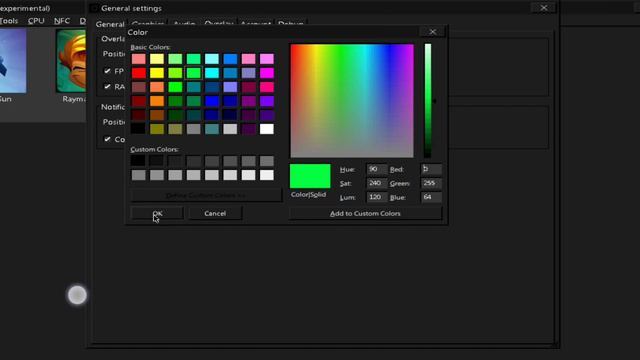Choose the hot pink basic color
Screen dimensions: 640x360
(x=267, y=87)
